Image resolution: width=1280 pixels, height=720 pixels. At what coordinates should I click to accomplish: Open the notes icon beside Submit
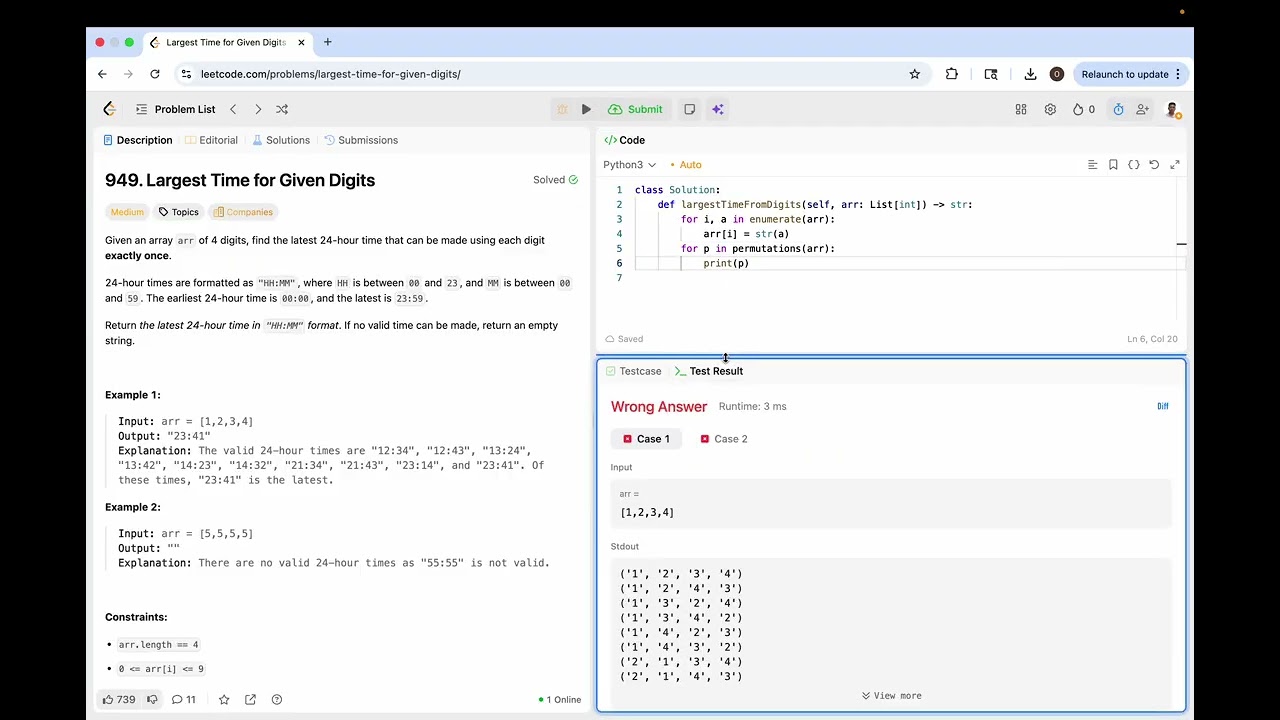point(689,109)
